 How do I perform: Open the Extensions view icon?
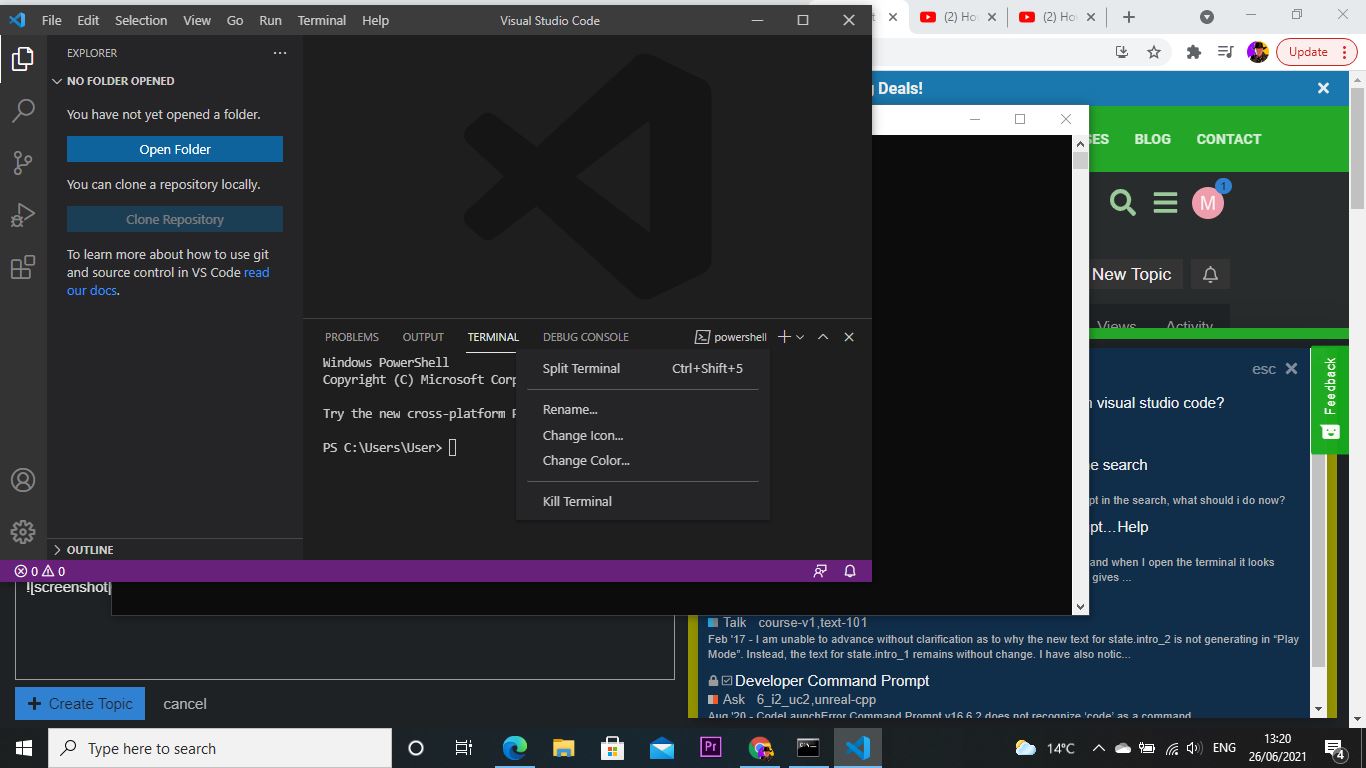pyautogui.click(x=23, y=268)
